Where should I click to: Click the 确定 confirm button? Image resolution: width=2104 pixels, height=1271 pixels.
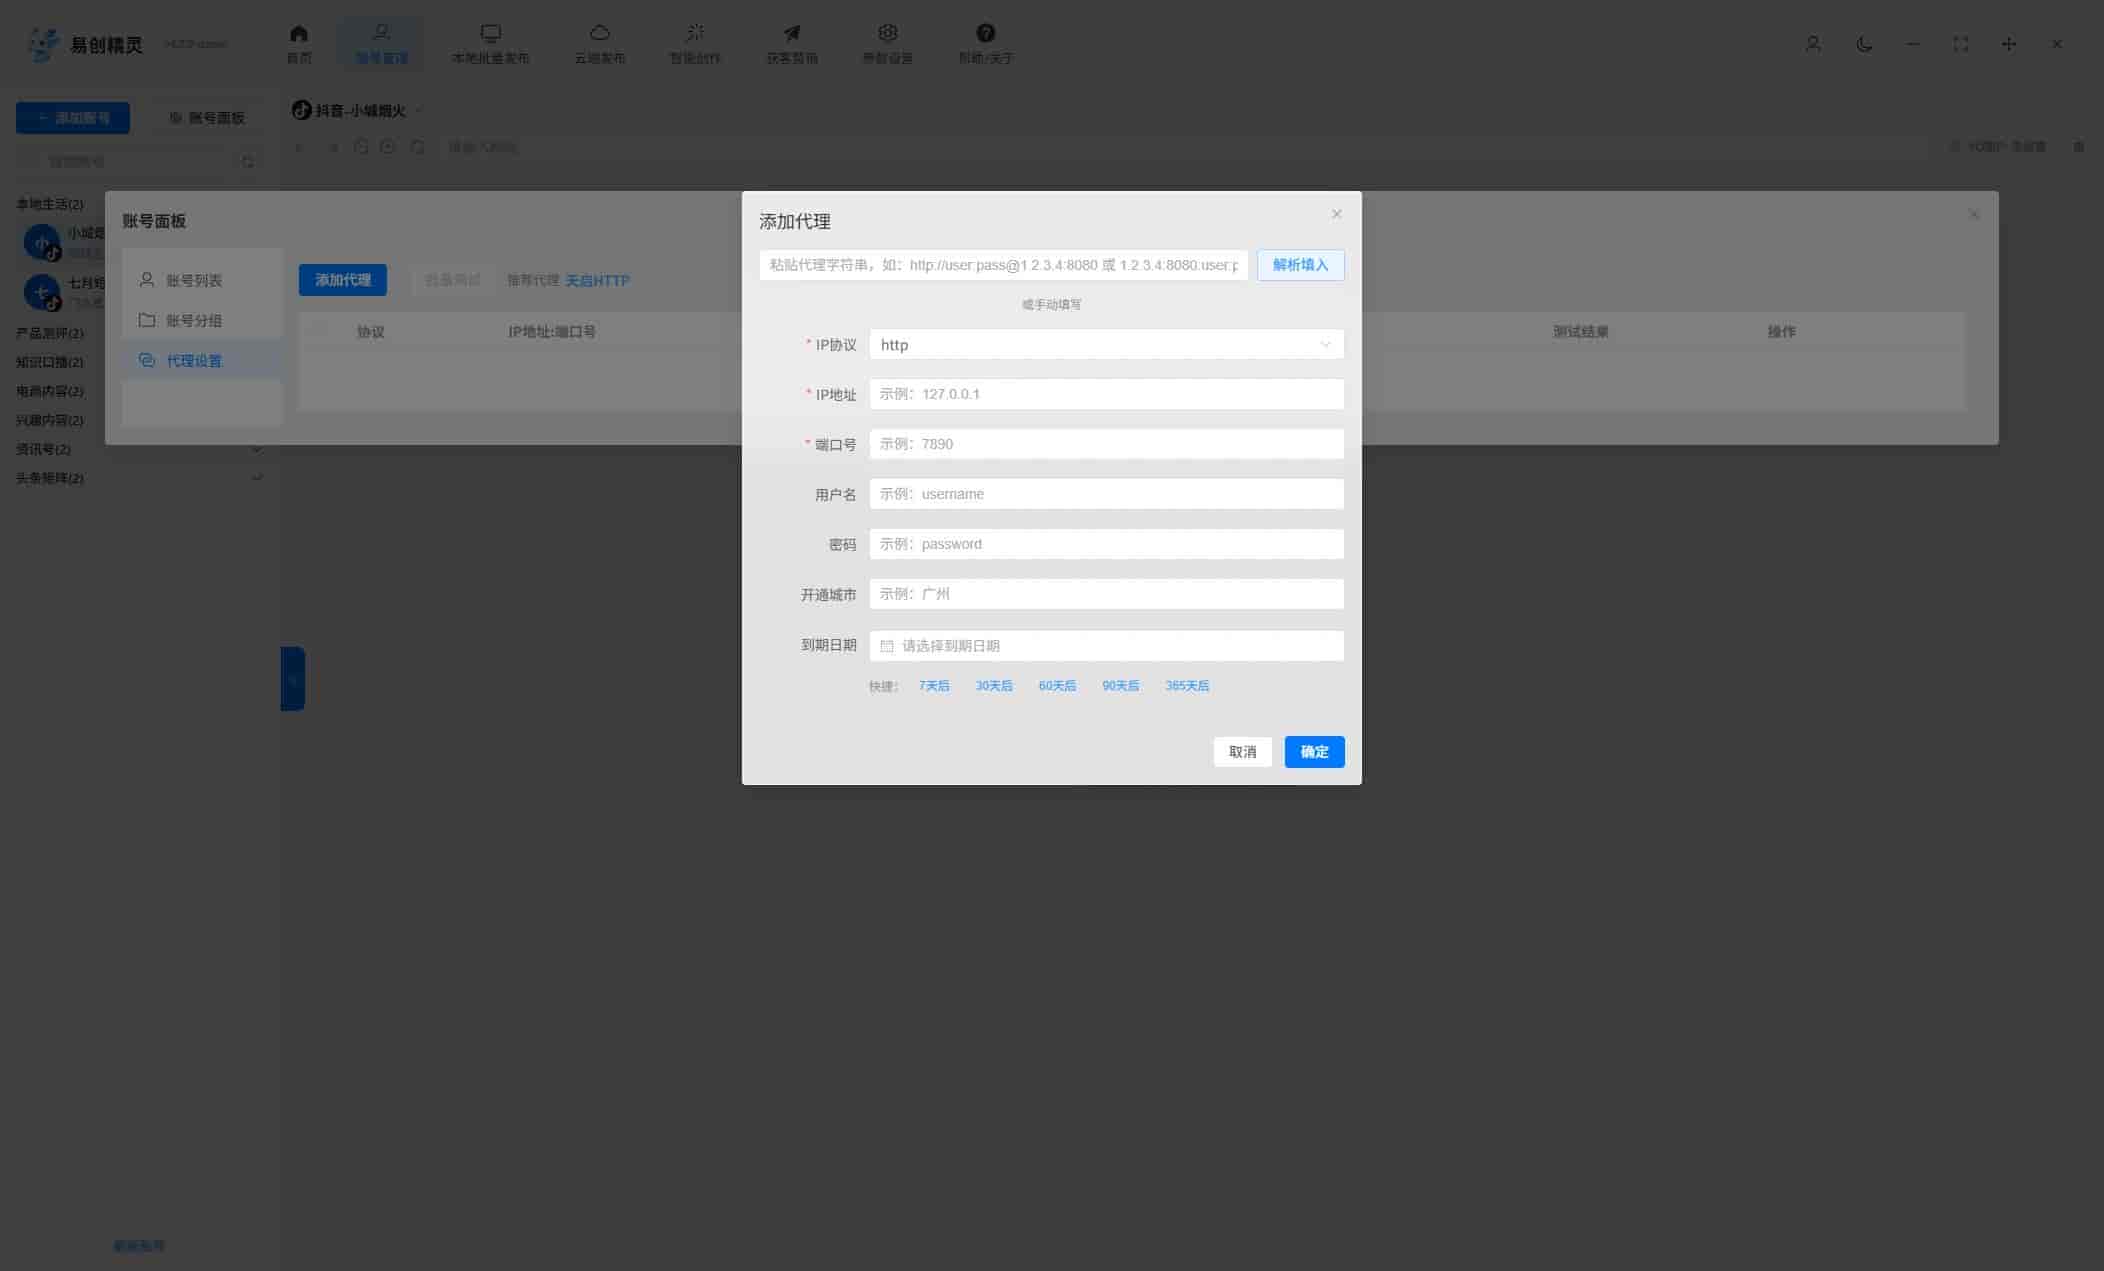pos(1314,752)
